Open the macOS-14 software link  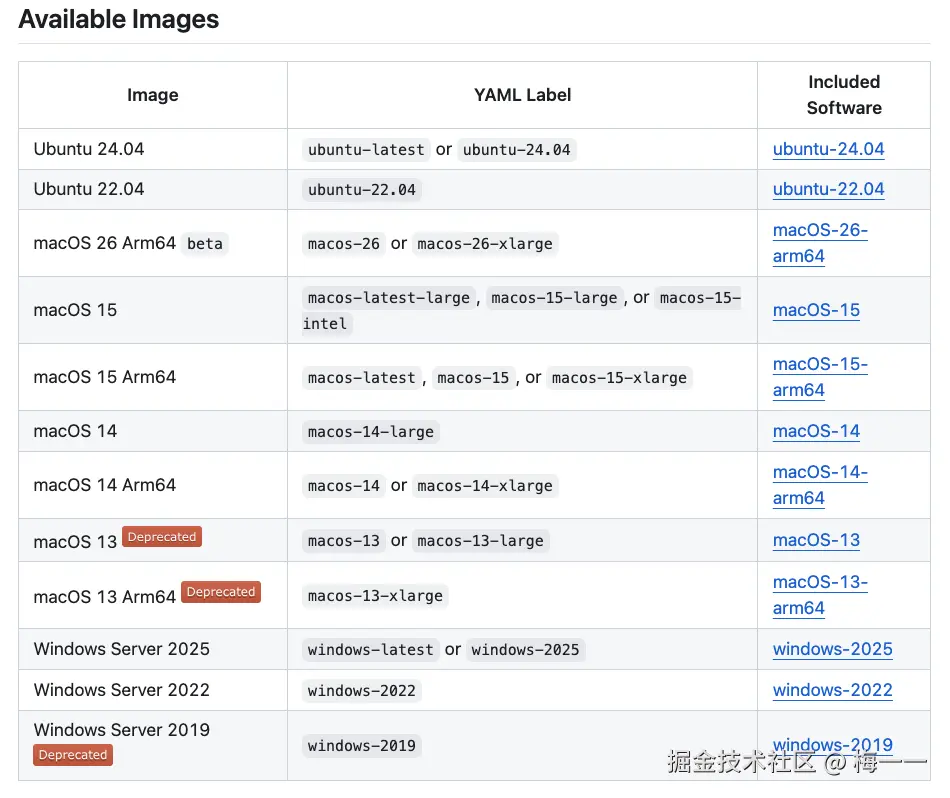coord(816,431)
